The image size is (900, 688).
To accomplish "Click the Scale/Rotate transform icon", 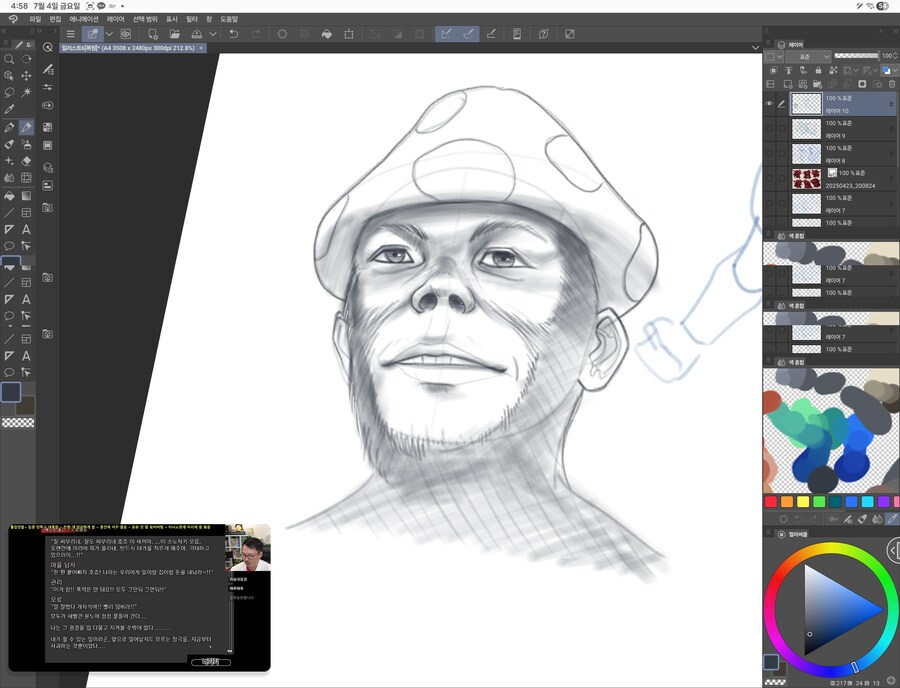I will coord(349,34).
